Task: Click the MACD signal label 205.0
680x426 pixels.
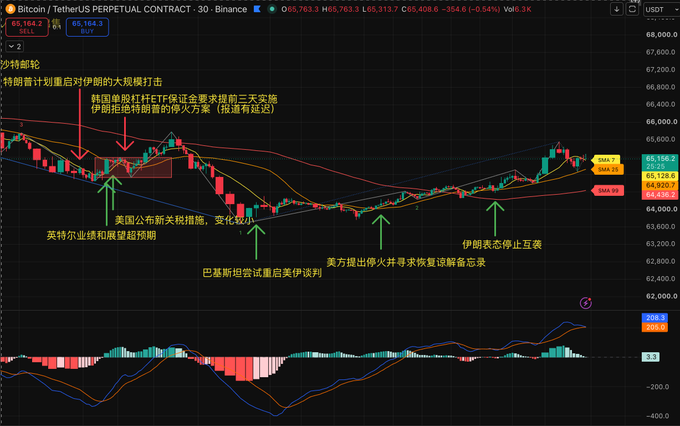Action: tap(655, 327)
